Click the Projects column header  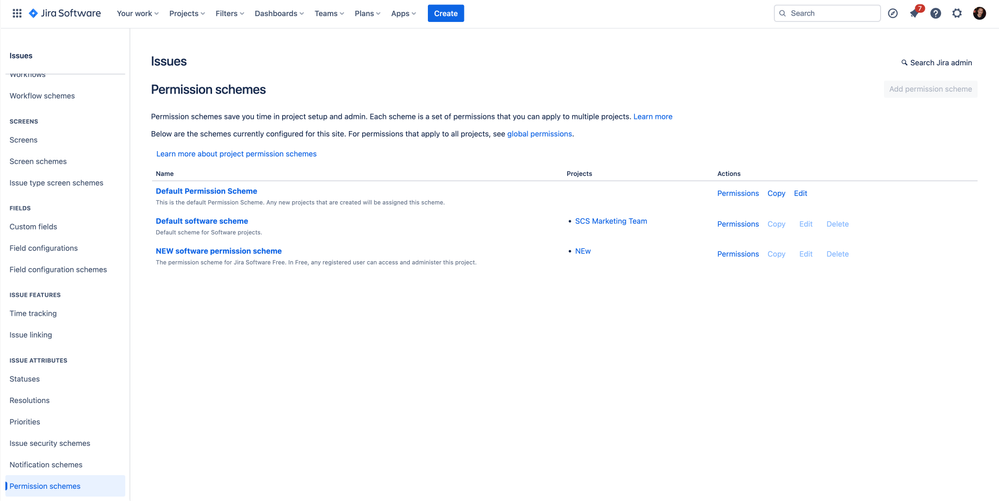tap(579, 173)
